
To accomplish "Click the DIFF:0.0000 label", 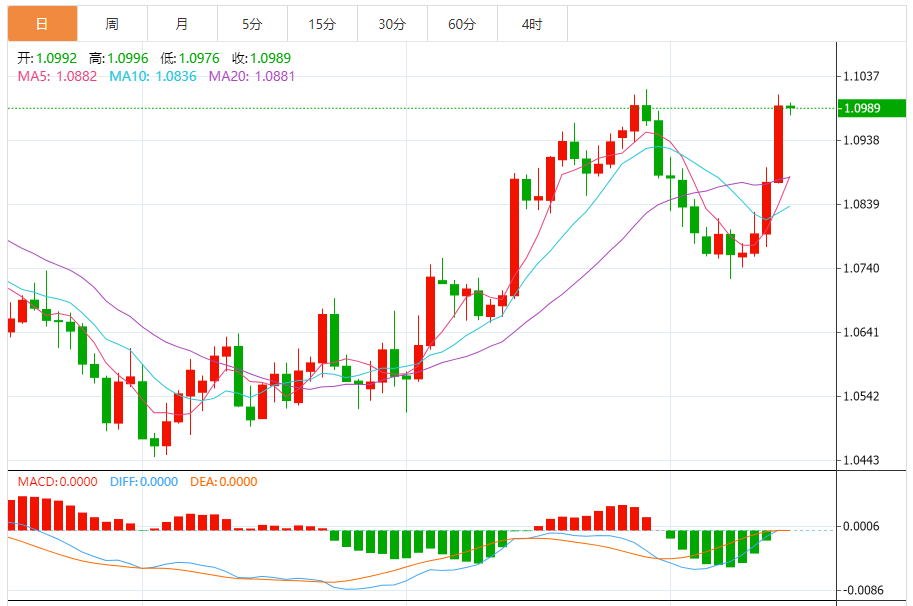I will click(144, 482).
